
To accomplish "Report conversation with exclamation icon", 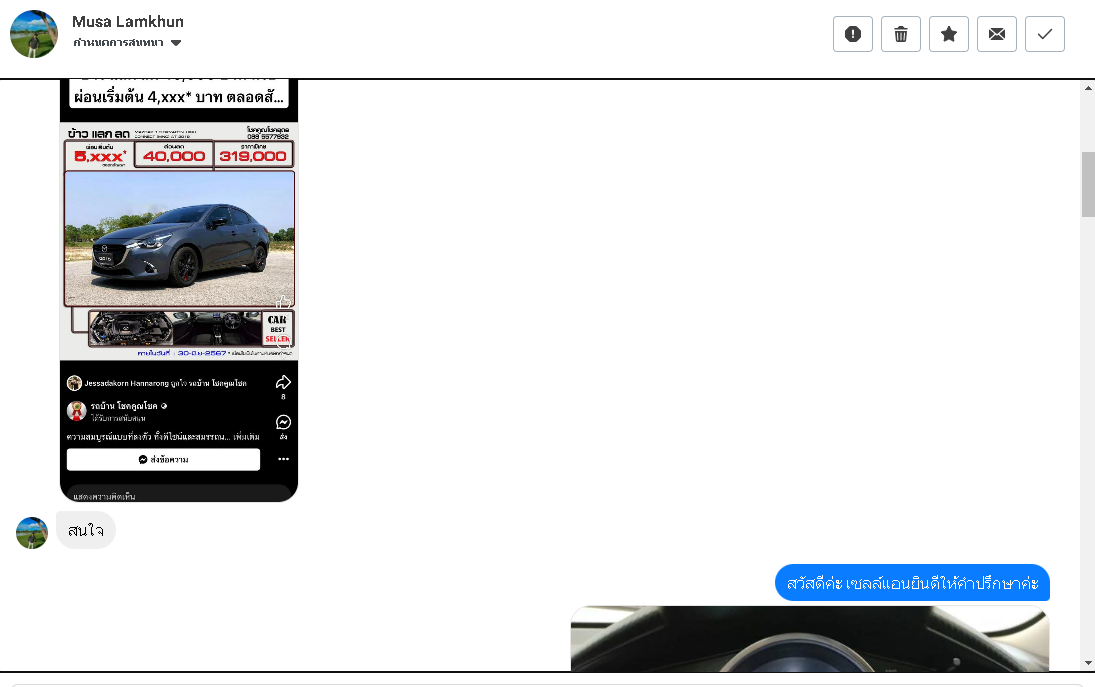I will [853, 34].
